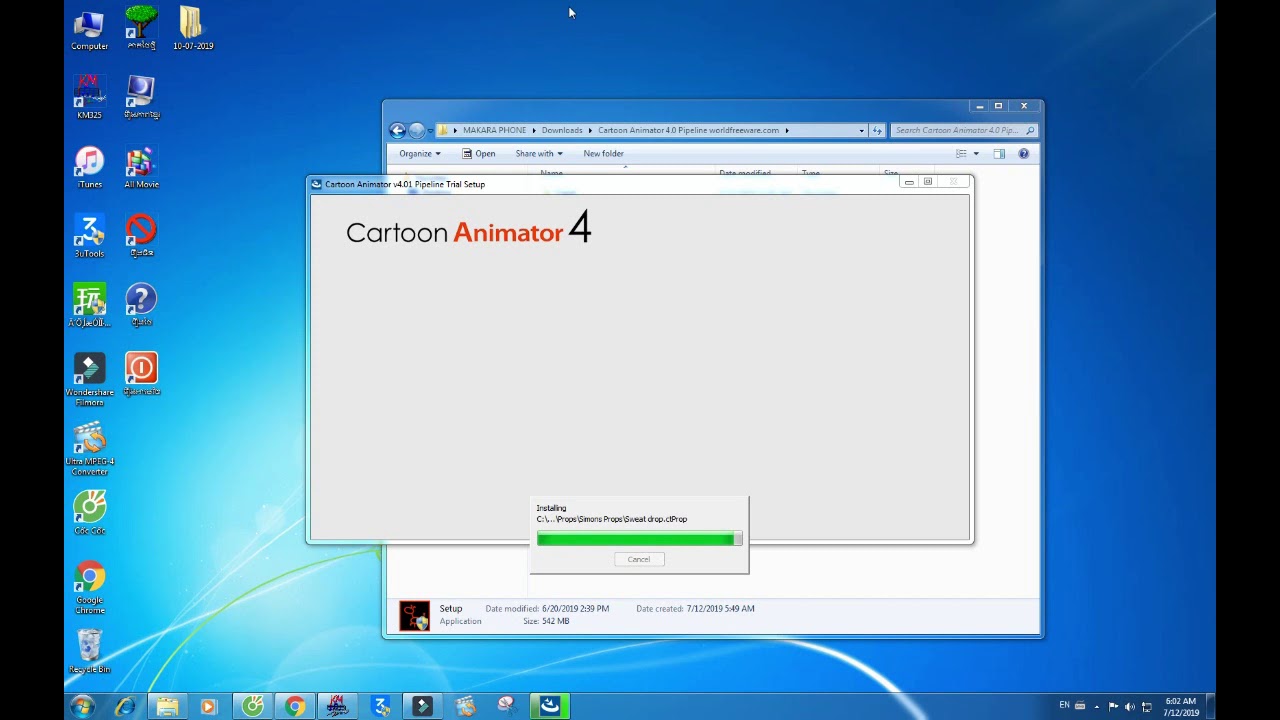Screen dimensions: 1280x720
Task: Click the taskbar clock showing 6:02 AM
Action: [1180, 706]
